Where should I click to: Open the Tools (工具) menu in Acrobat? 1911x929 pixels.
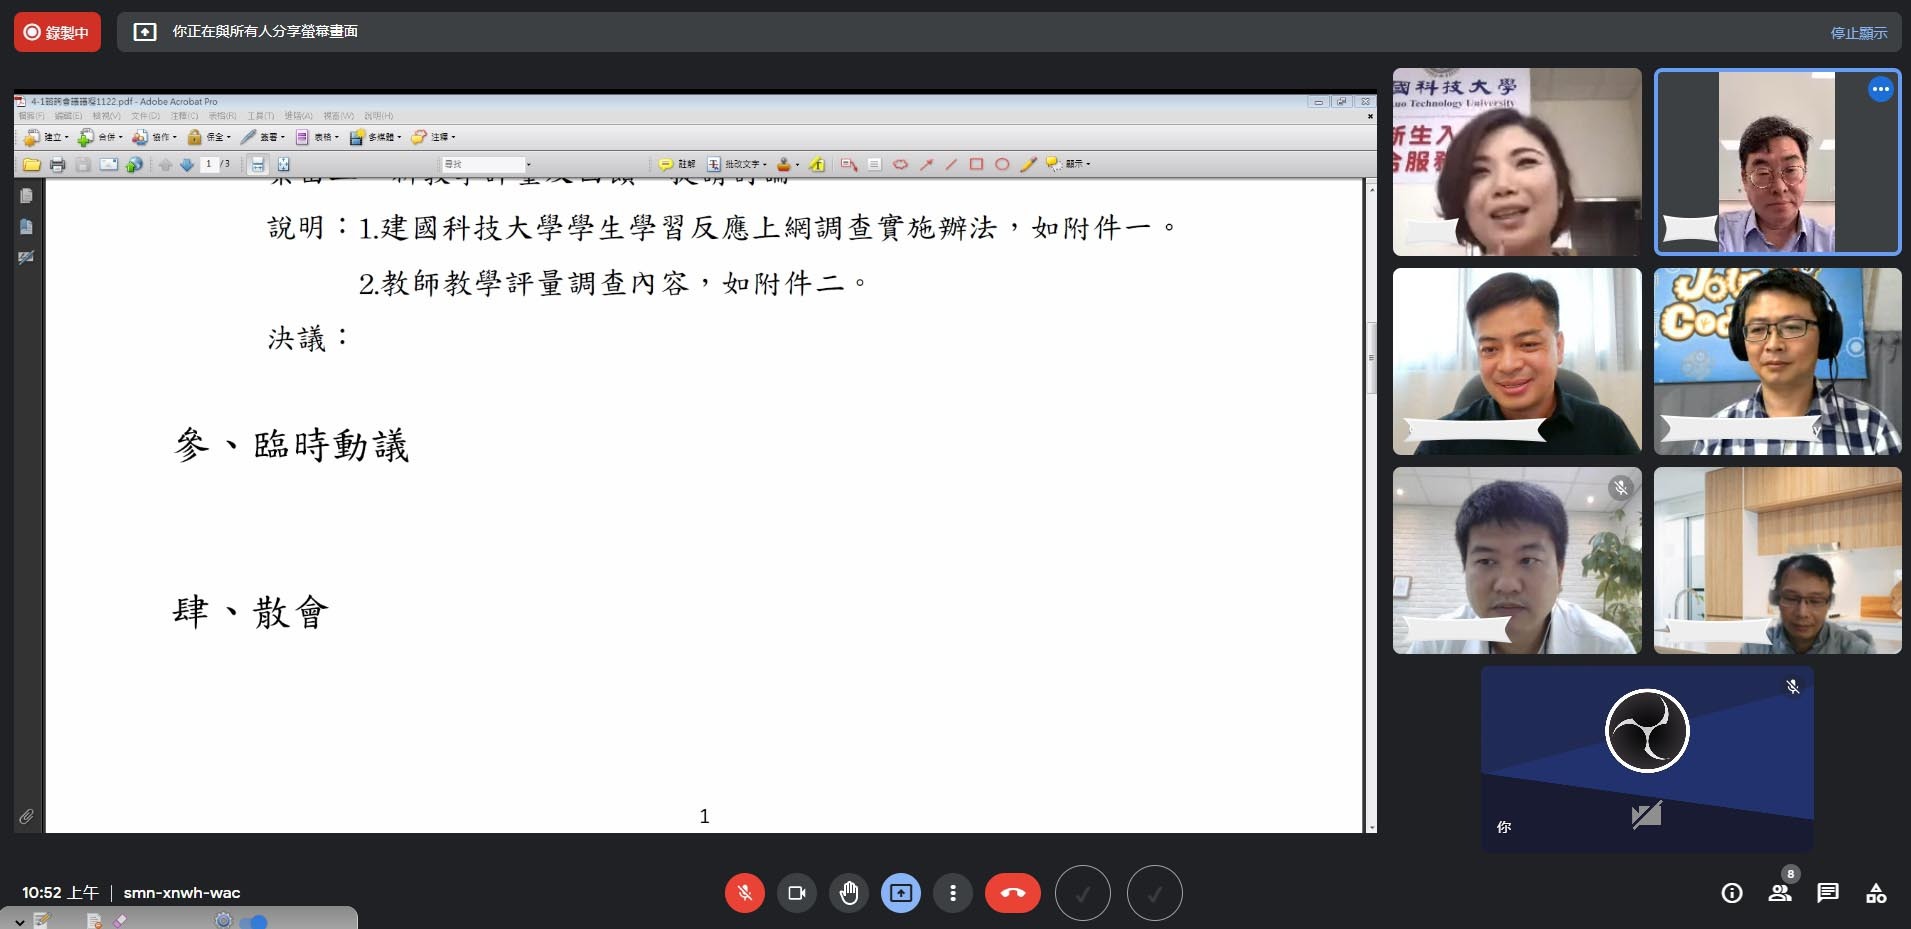tap(261, 116)
